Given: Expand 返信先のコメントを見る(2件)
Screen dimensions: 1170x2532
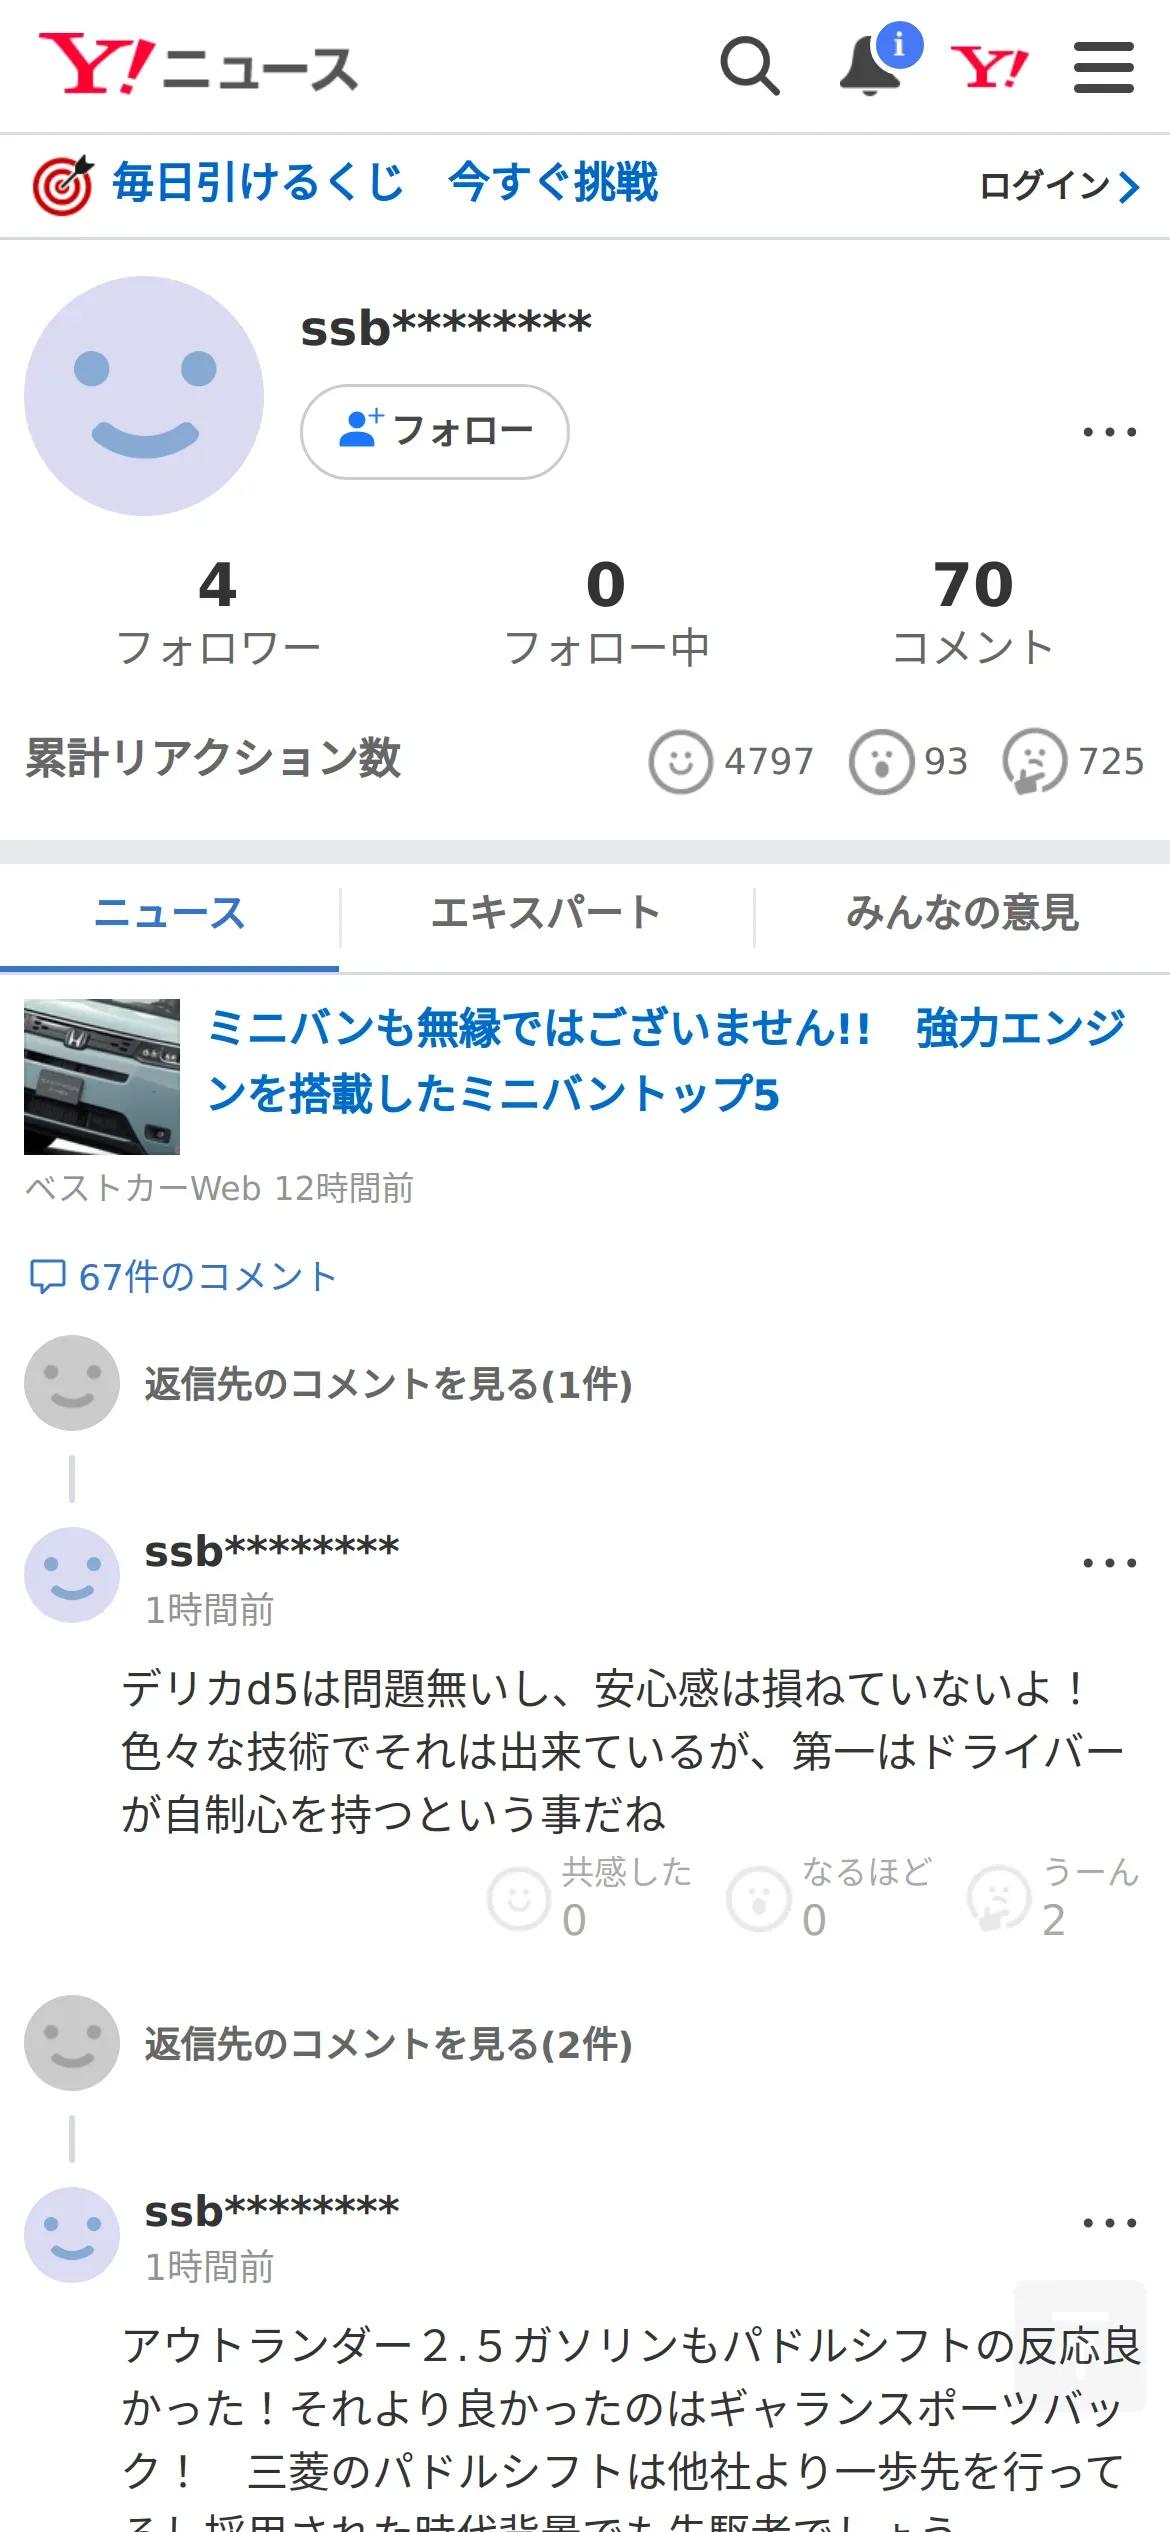Looking at the screenshot, I should [x=388, y=2044].
